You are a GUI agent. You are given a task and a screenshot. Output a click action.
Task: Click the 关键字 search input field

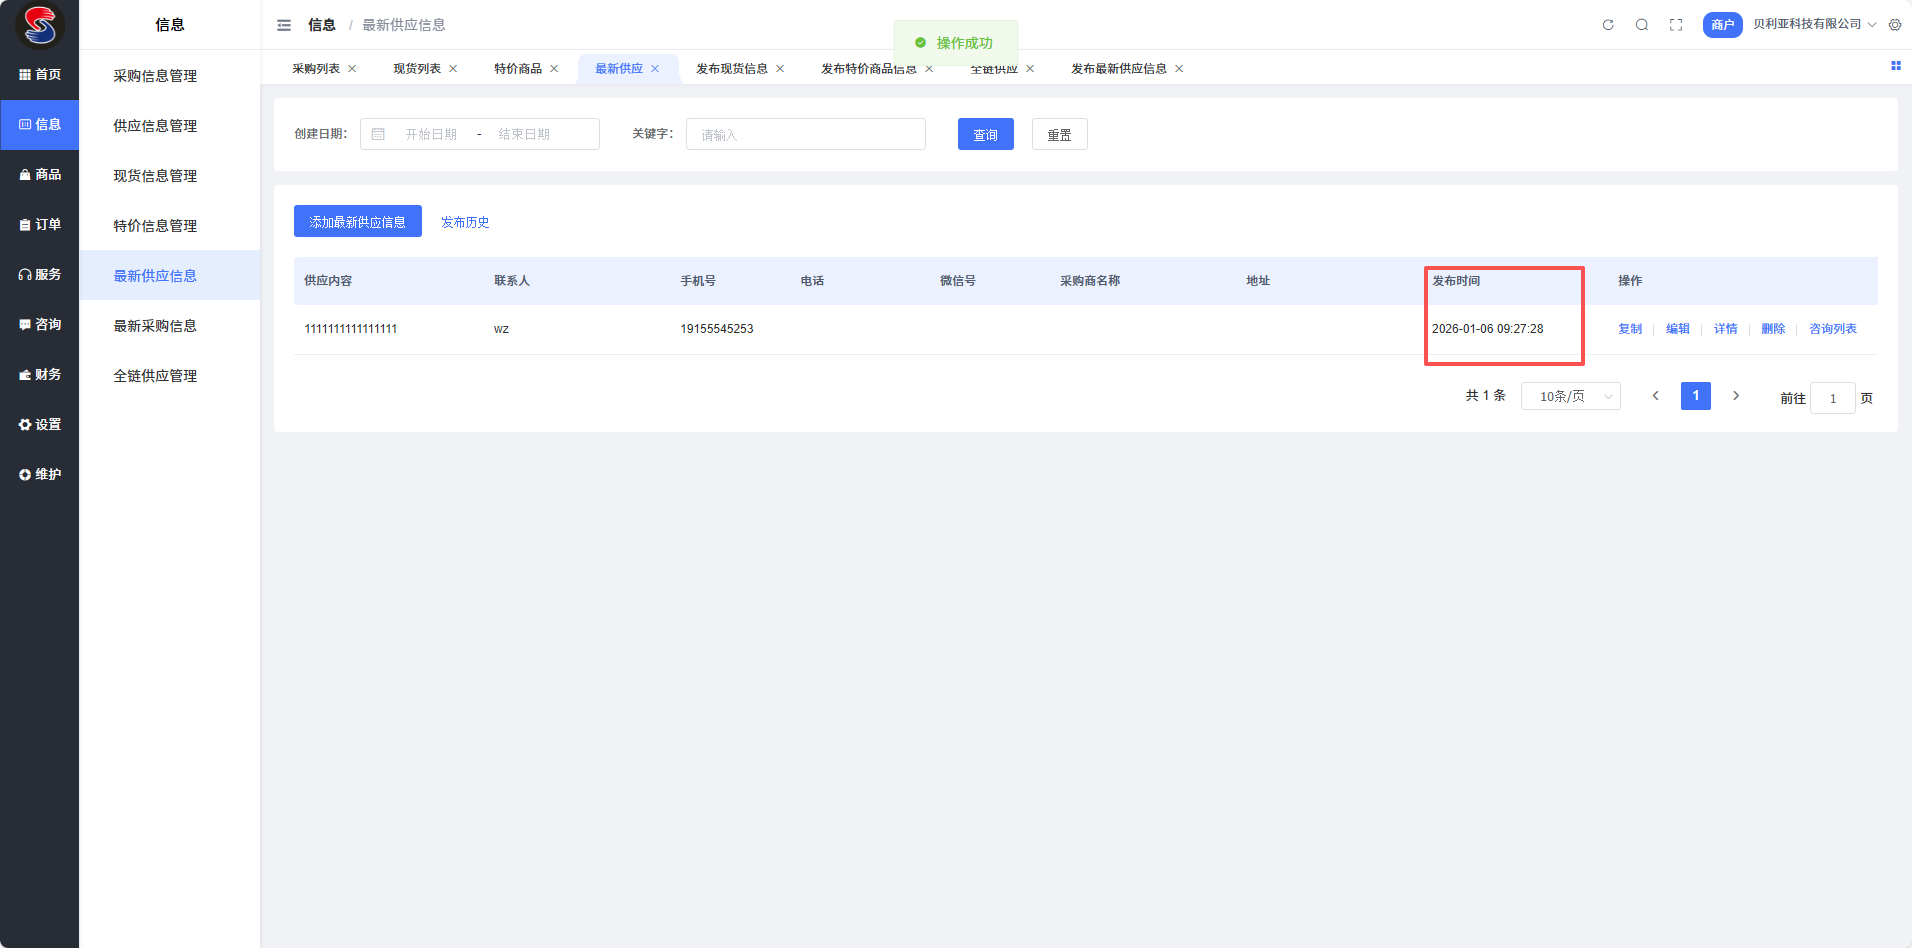805,134
